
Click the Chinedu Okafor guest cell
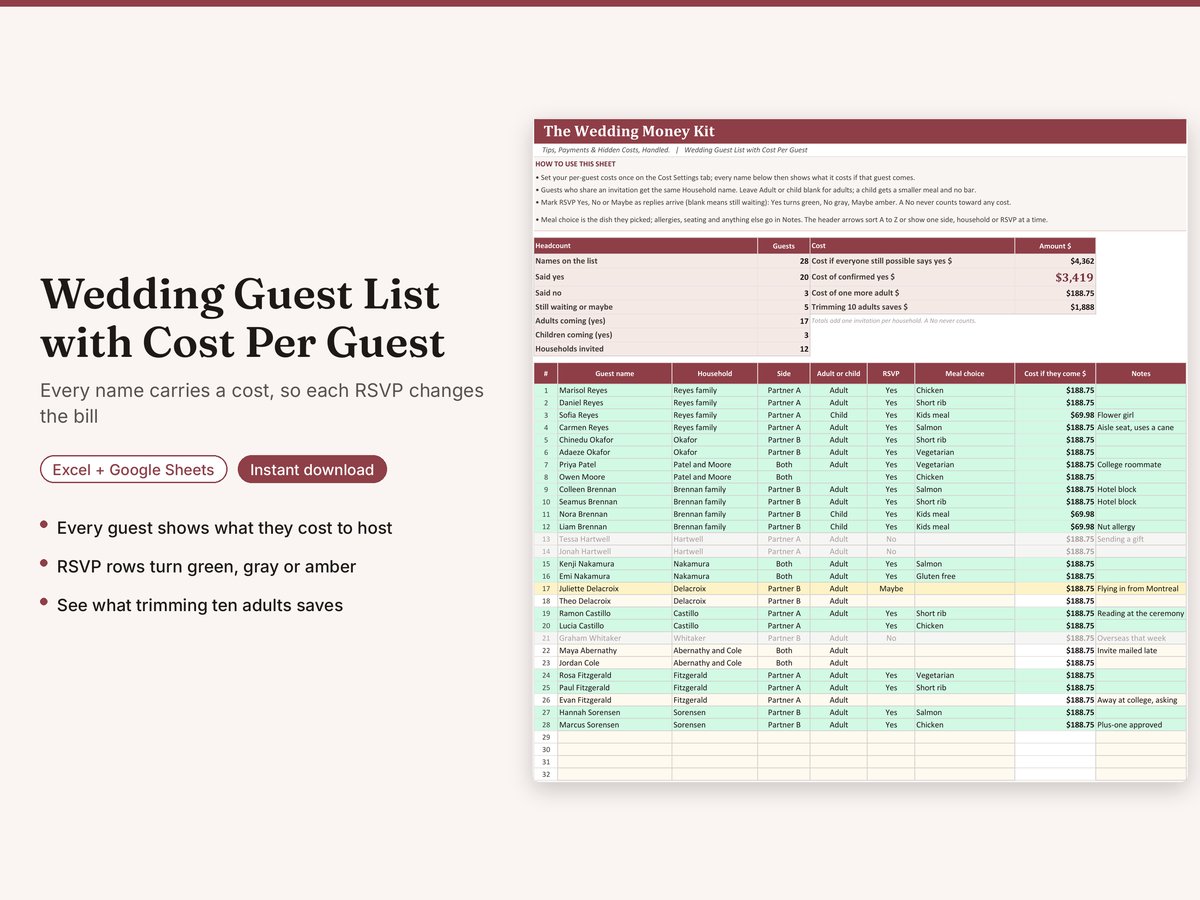(614, 440)
